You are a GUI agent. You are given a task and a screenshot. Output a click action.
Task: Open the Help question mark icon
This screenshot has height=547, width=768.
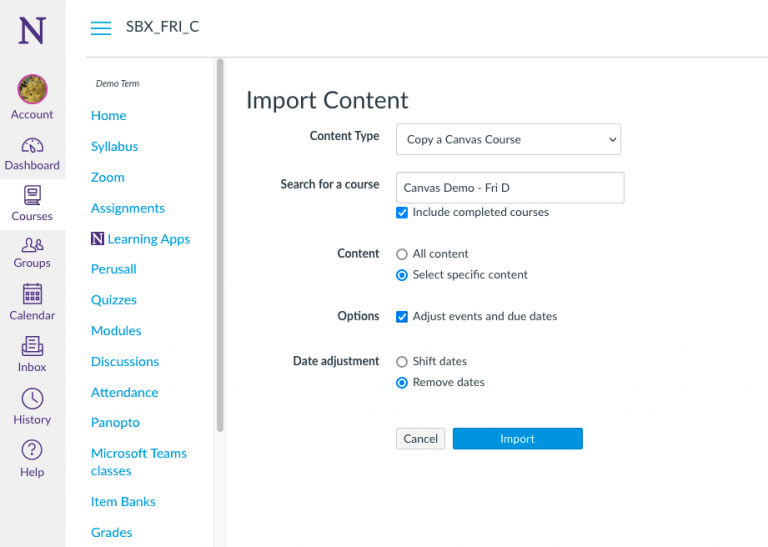click(x=32, y=450)
